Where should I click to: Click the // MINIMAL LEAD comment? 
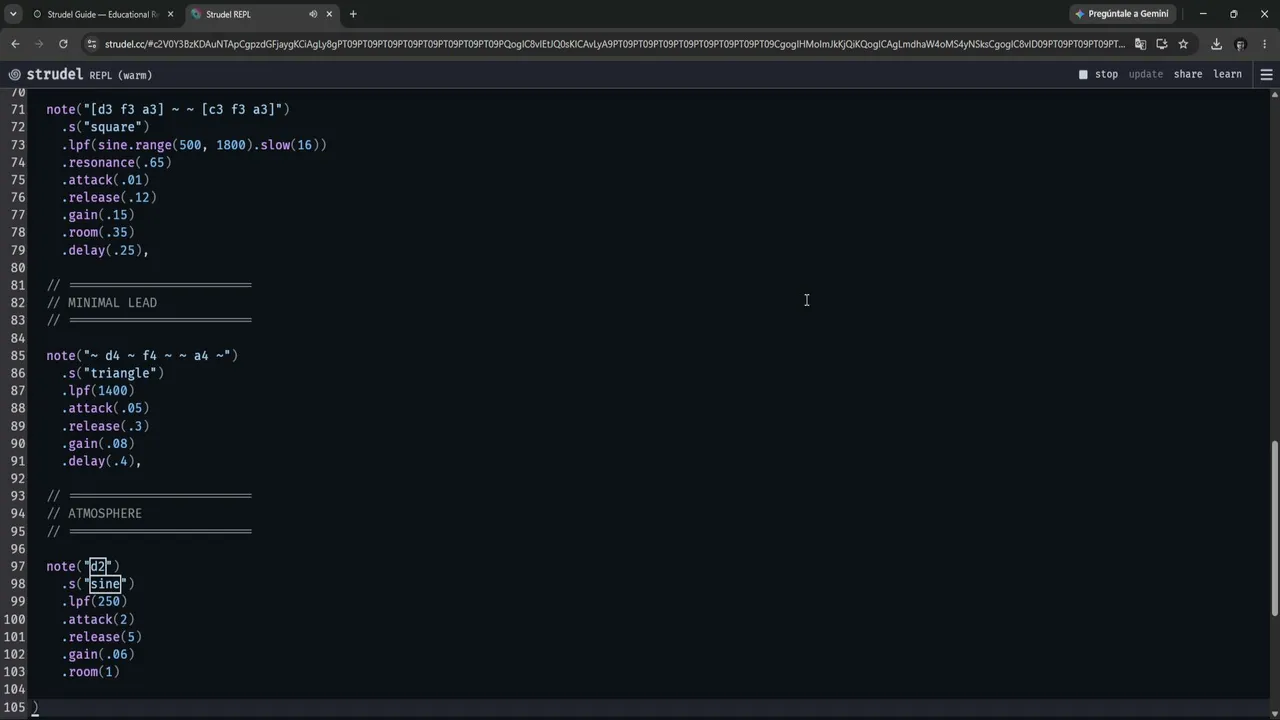tap(102, 302)
